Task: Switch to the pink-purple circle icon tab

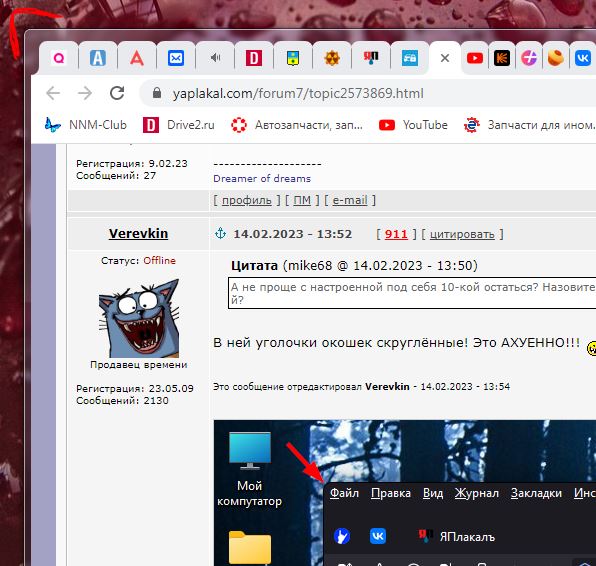Action: click(x=529, y=58)
